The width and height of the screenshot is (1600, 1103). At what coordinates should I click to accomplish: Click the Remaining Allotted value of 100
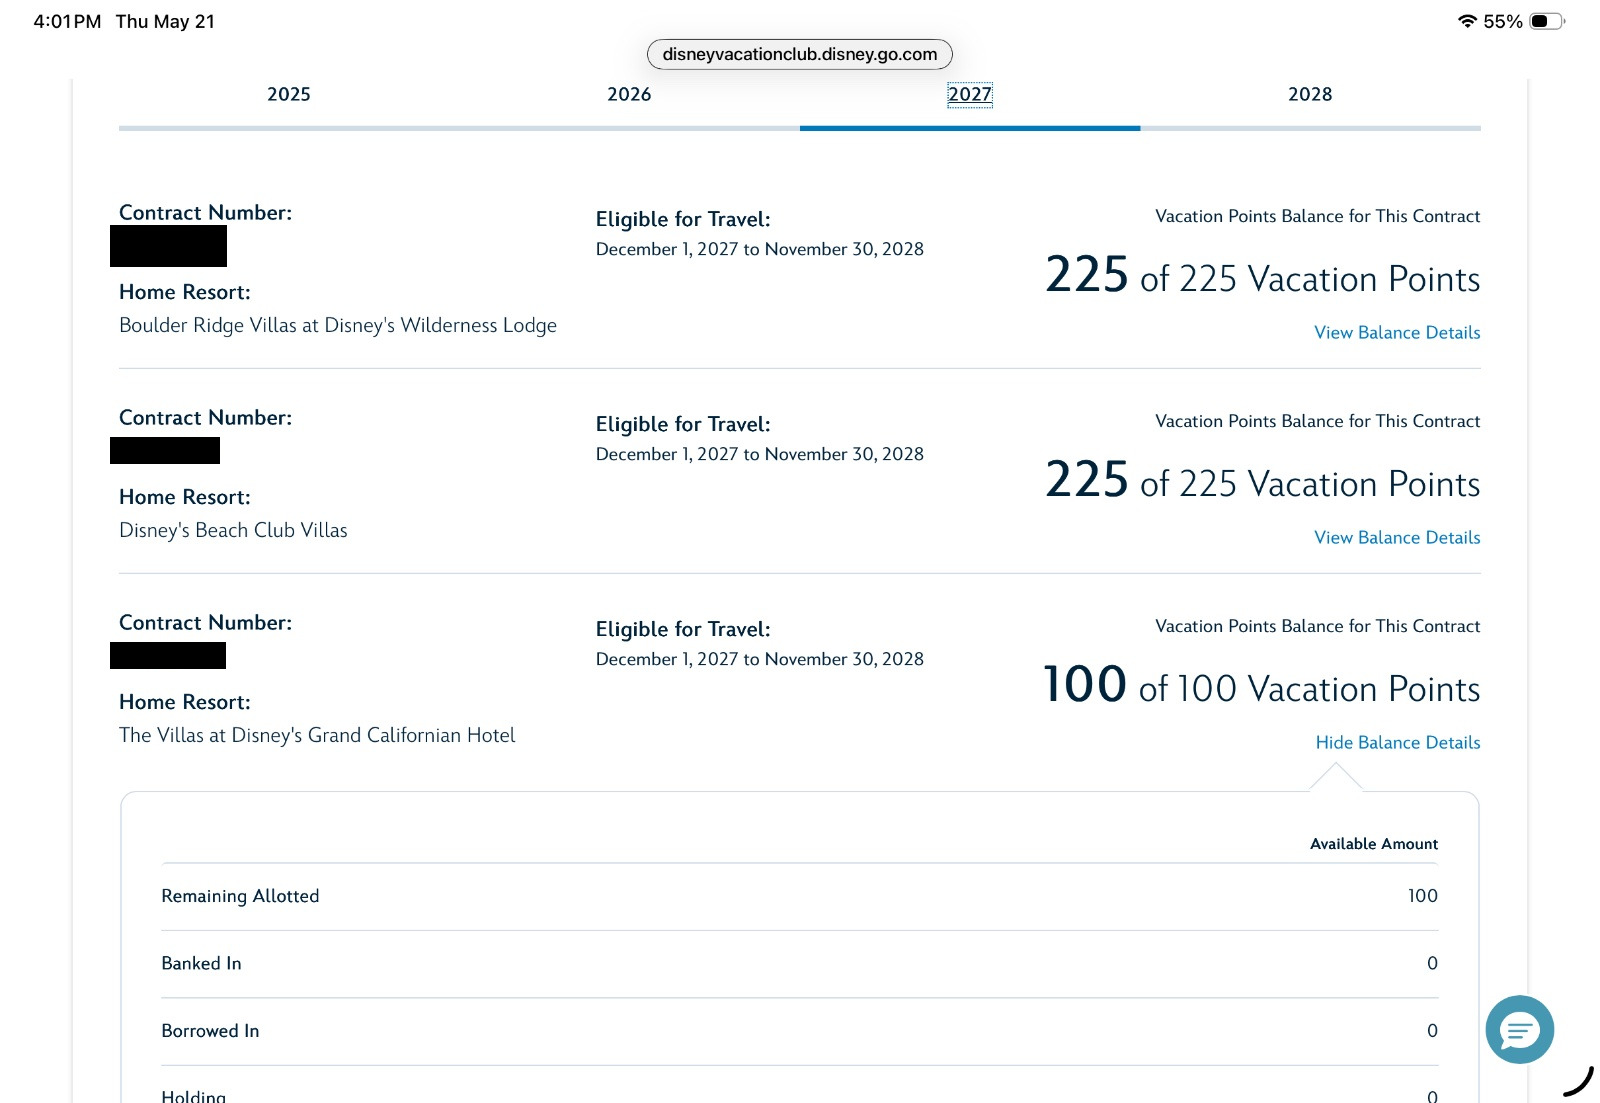tap(1423, 896)
